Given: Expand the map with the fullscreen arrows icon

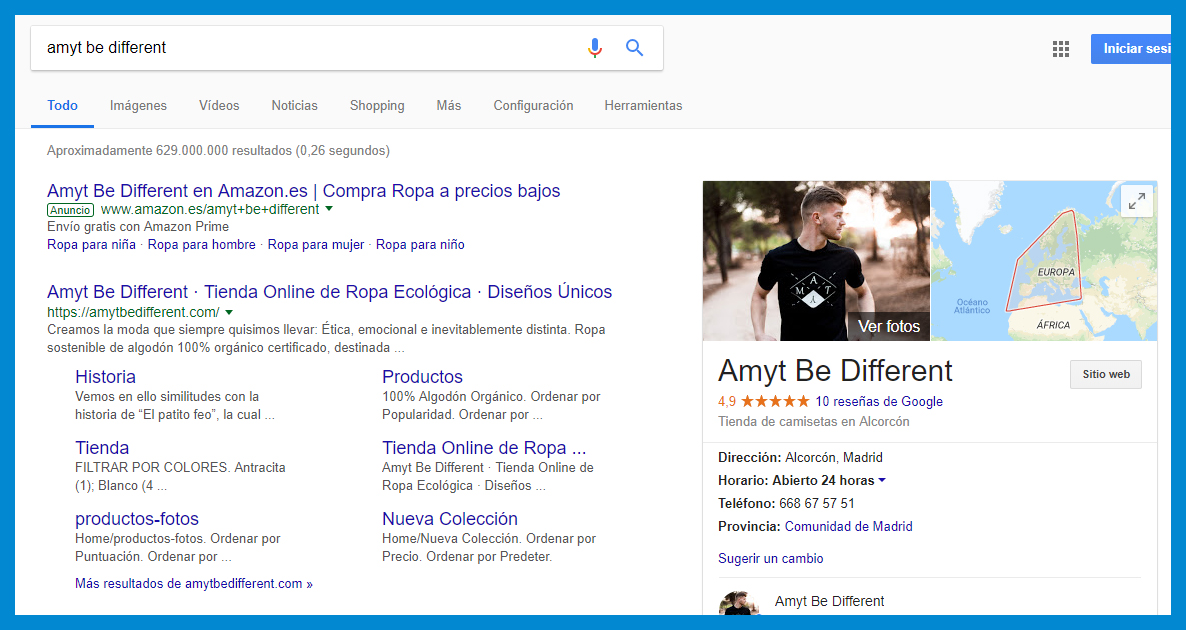Looking at the screenshot, I should [1137, 201].
